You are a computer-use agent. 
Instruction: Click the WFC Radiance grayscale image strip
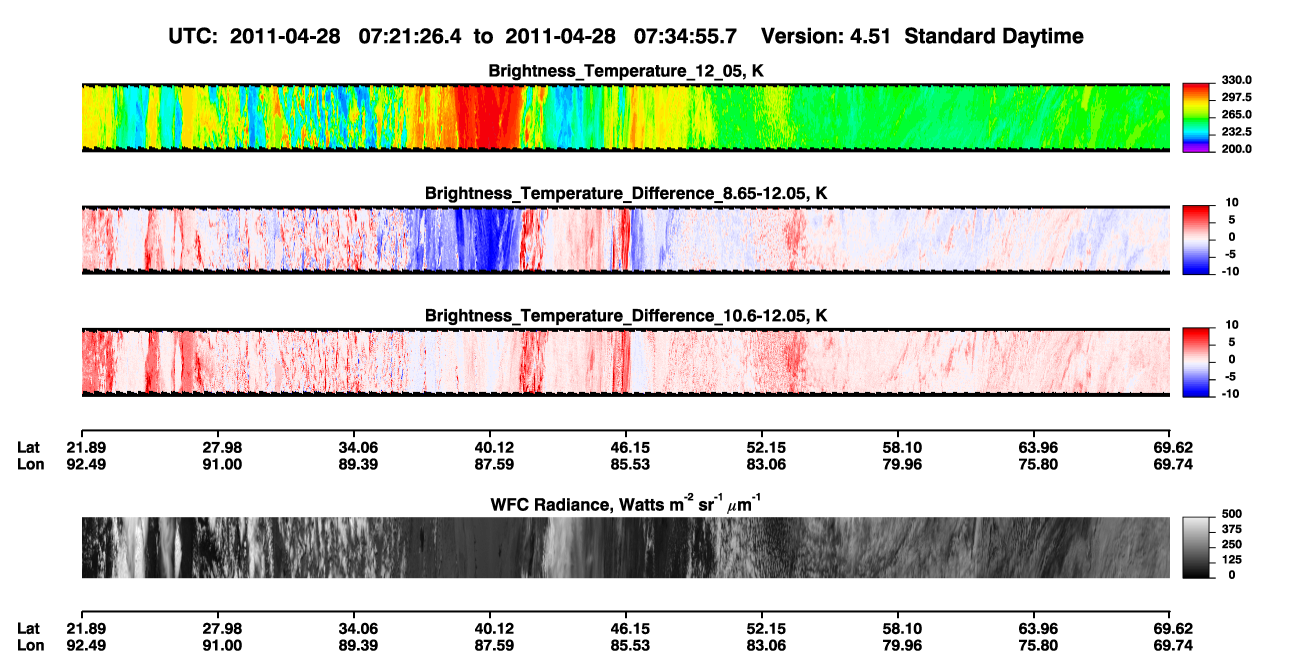625,548
